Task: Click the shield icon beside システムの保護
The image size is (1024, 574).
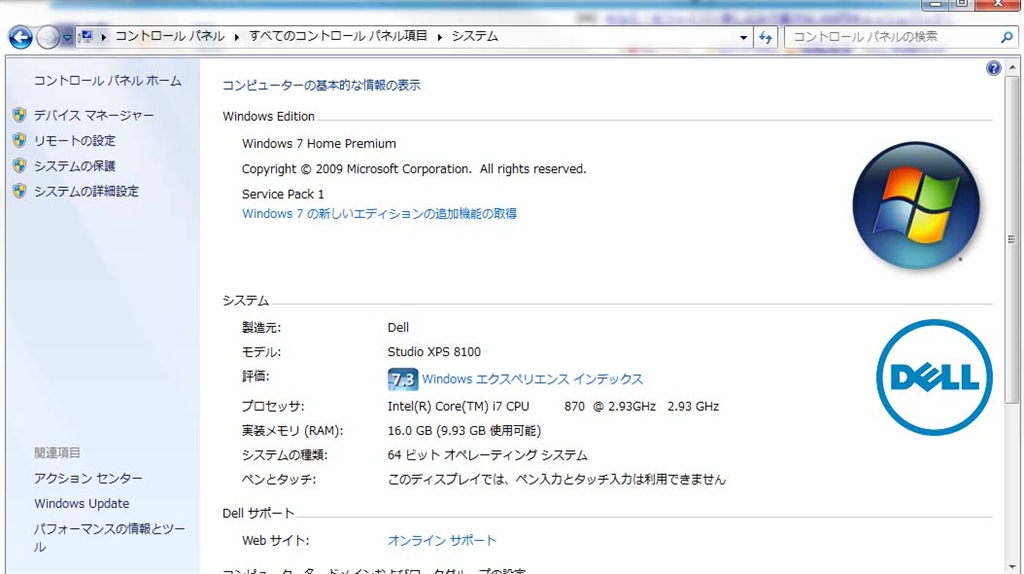Action: (20, 166)
